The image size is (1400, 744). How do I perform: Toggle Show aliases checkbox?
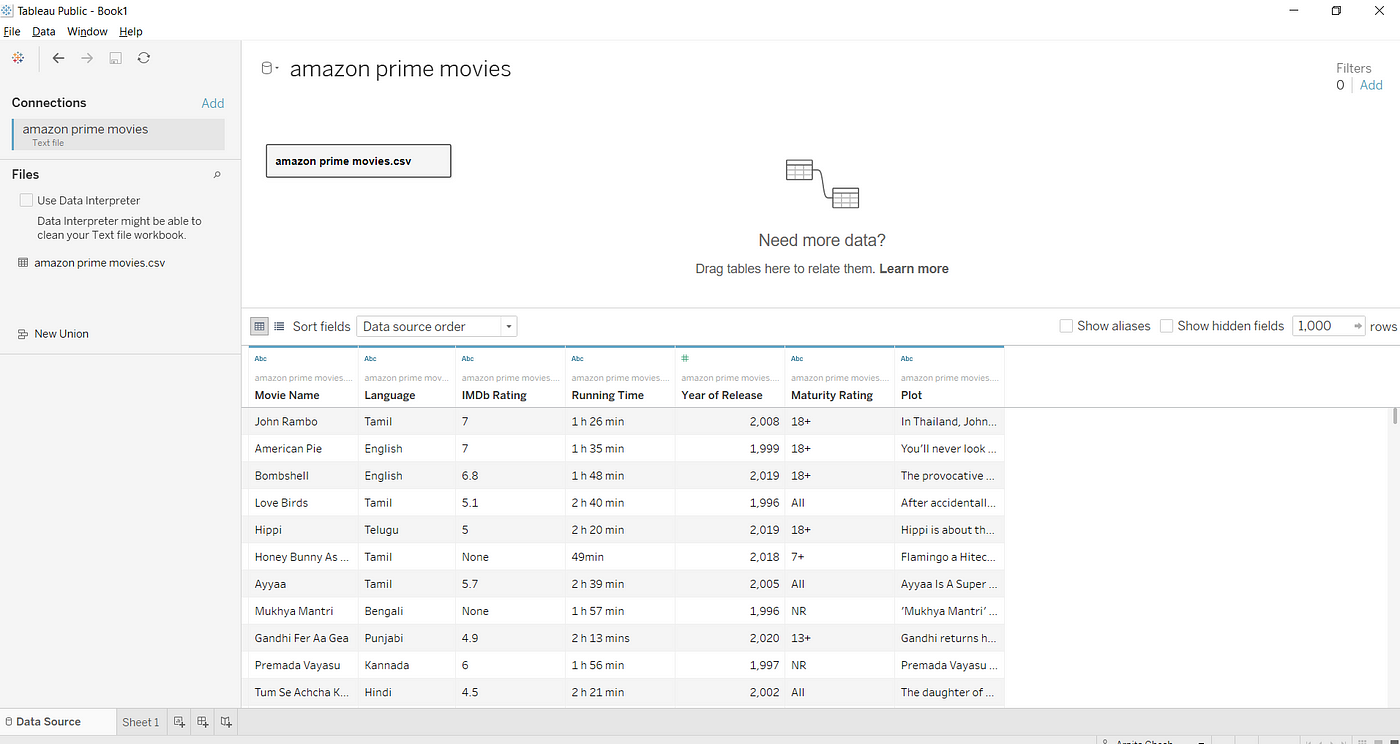coord(1066,326)
